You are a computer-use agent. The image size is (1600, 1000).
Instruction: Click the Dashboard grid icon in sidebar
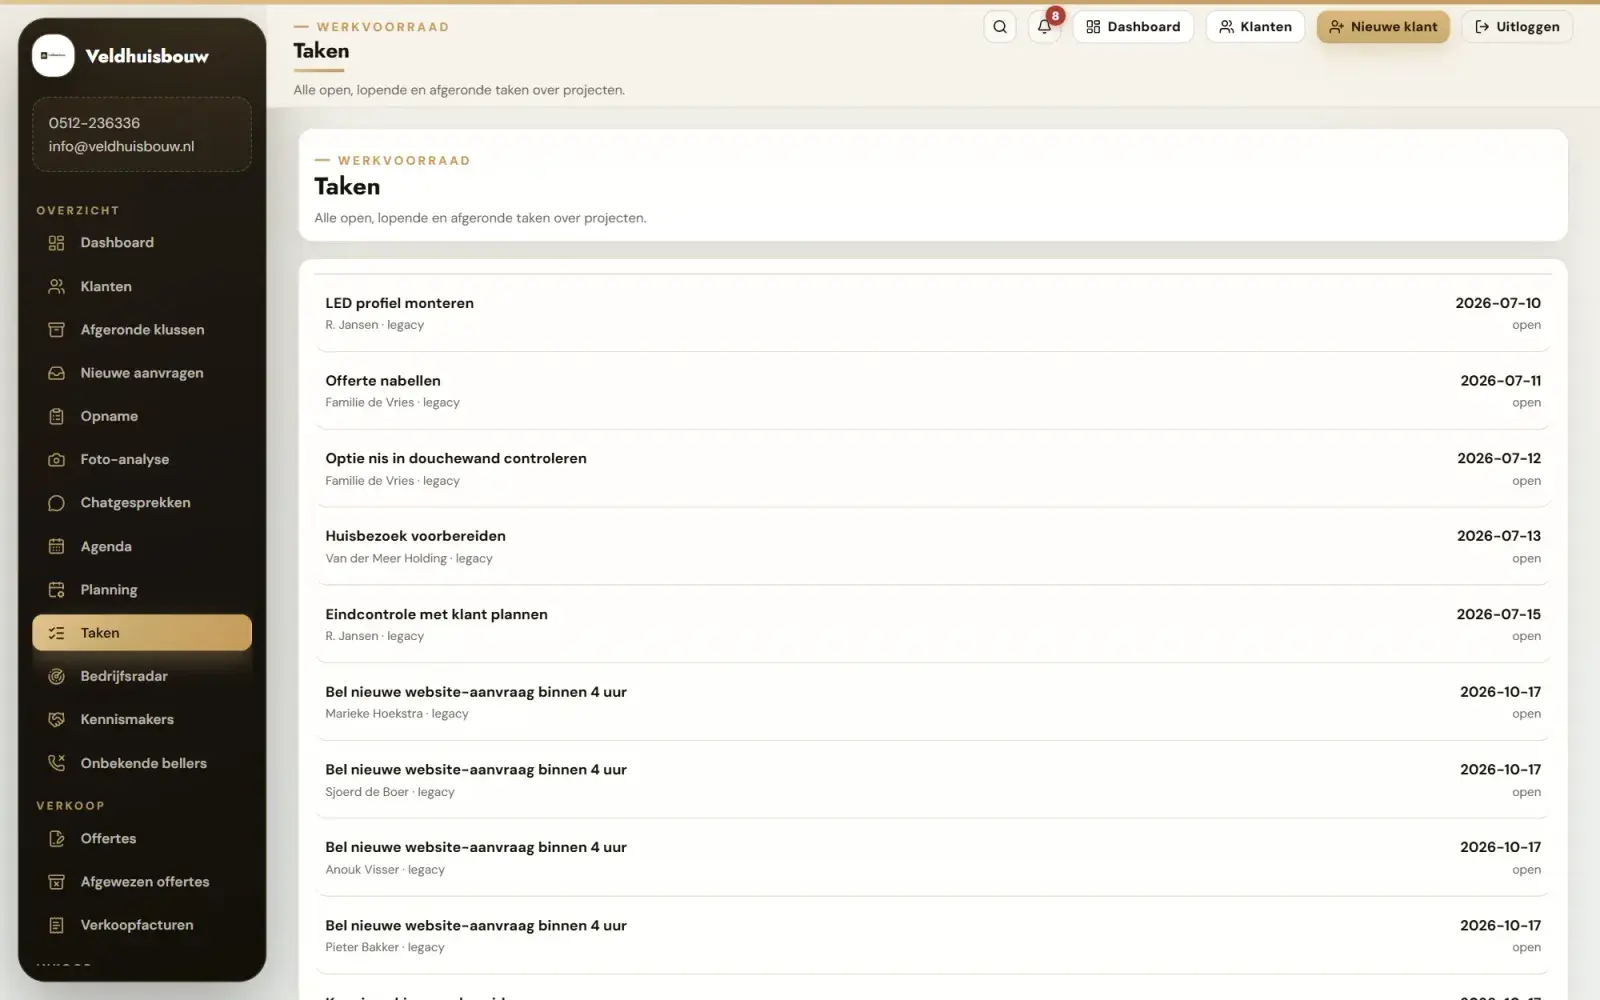coord(57,243)
